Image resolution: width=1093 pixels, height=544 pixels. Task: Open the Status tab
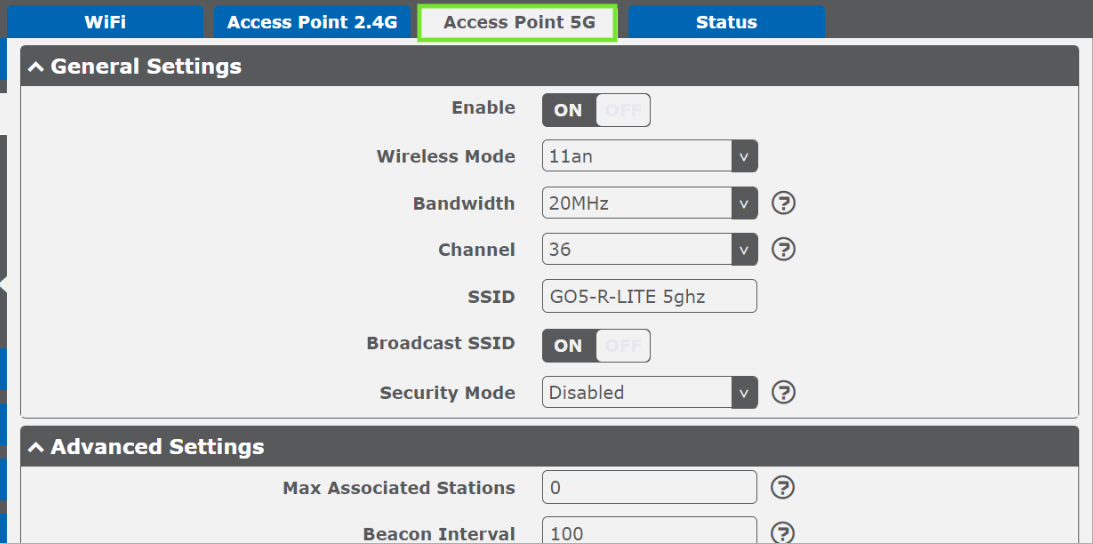726,22
